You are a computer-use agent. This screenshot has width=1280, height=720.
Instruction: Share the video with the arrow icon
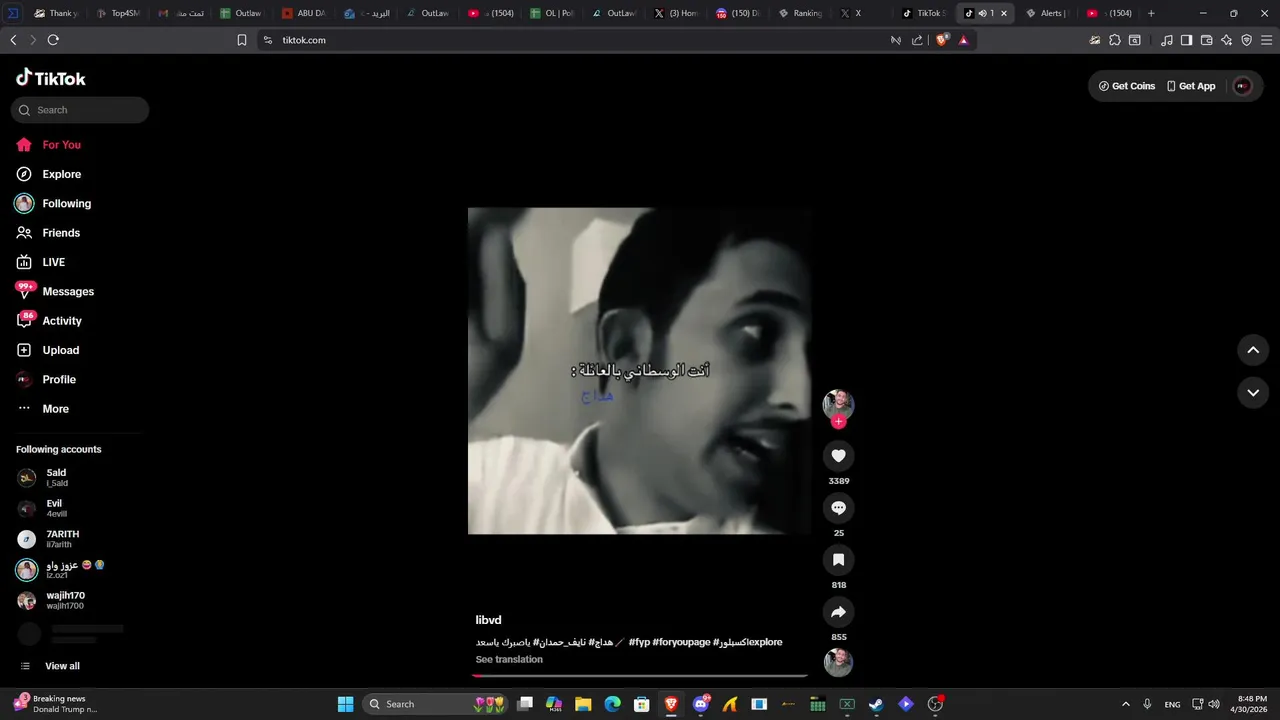pos(838,612)
